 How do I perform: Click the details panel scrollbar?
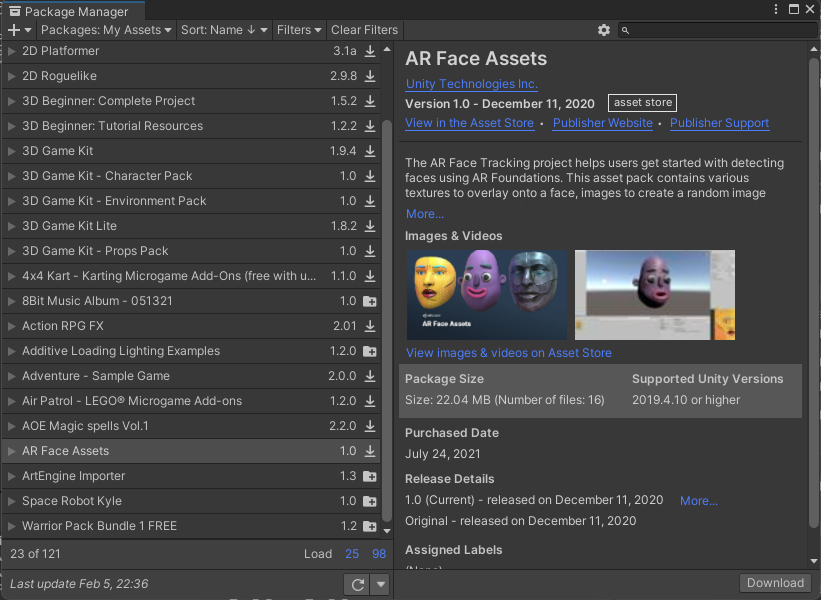point(814,293)
